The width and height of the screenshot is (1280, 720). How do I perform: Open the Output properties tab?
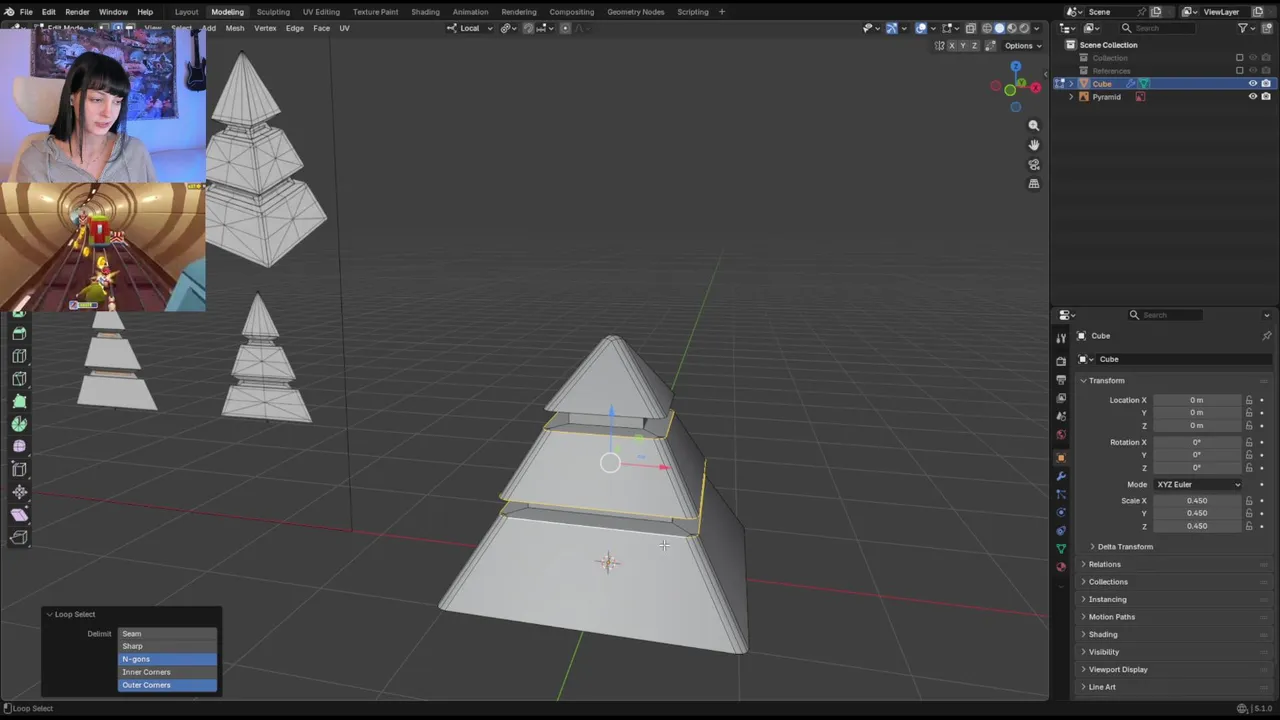[x=1061, y=379]
